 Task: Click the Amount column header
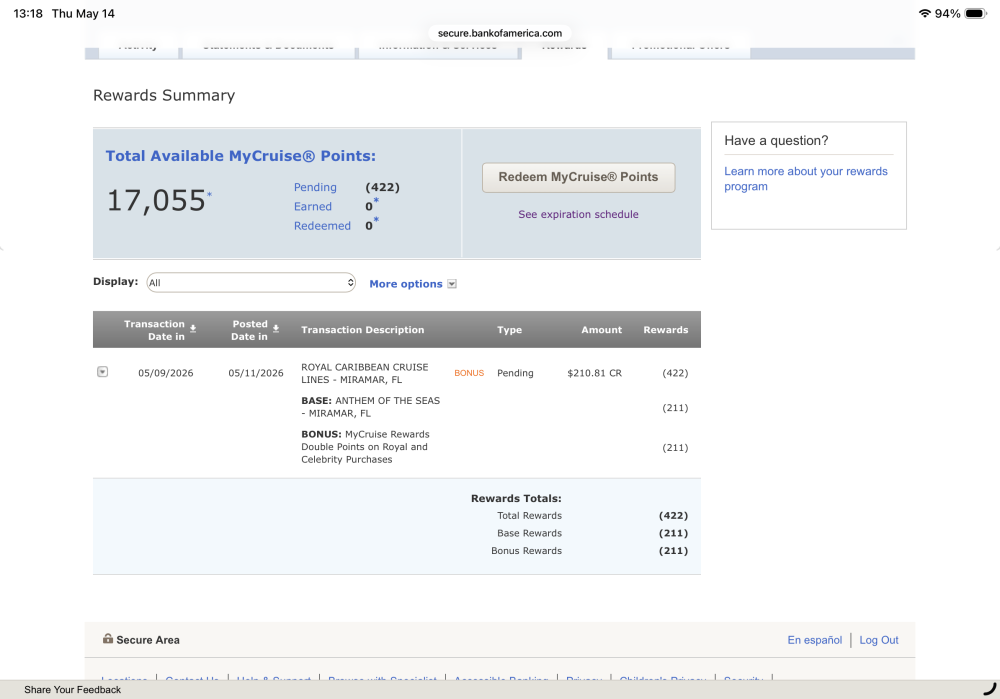(x=601, y=330)
